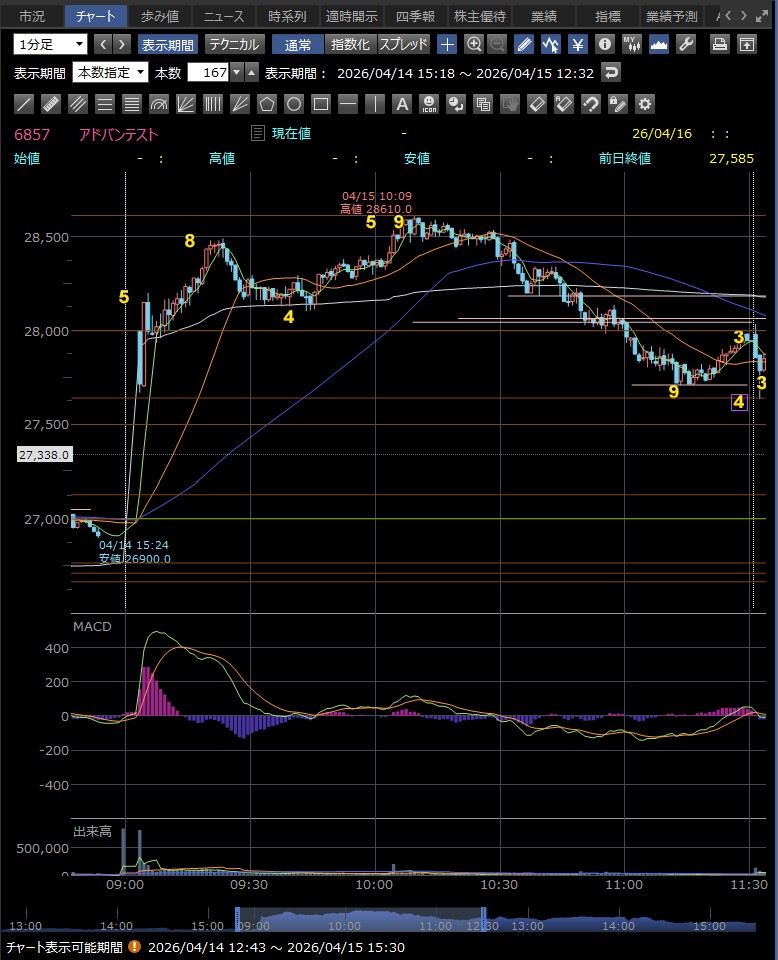Select the ruler measurement tool
The height and width of the screenshot is (960, 778).
tap(52, 104)
